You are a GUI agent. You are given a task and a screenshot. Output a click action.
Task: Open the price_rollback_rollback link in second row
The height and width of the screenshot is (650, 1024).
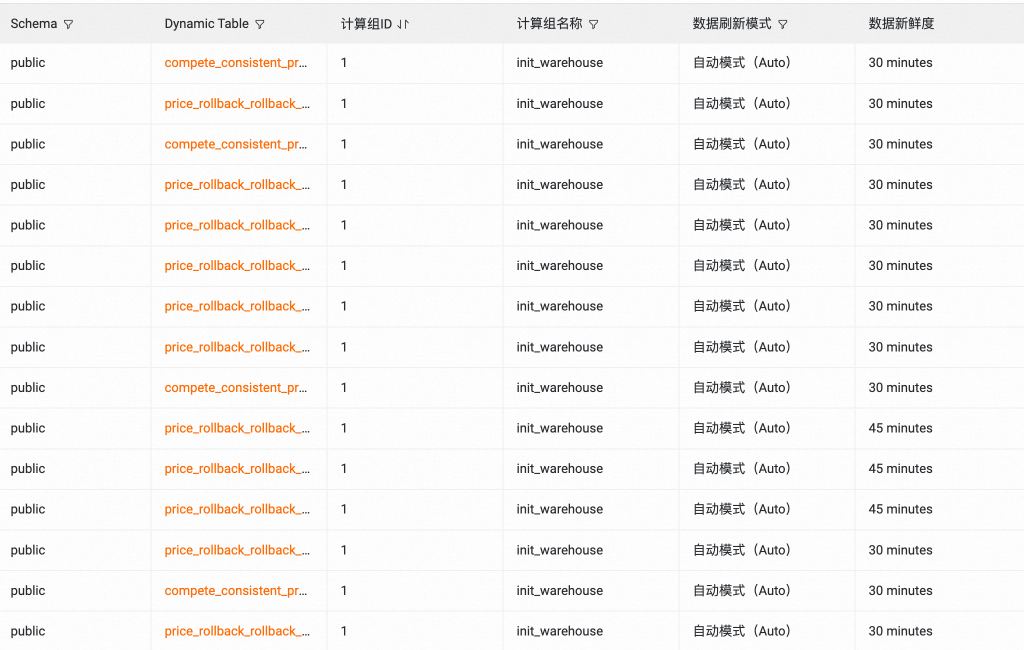coord(237,103)
